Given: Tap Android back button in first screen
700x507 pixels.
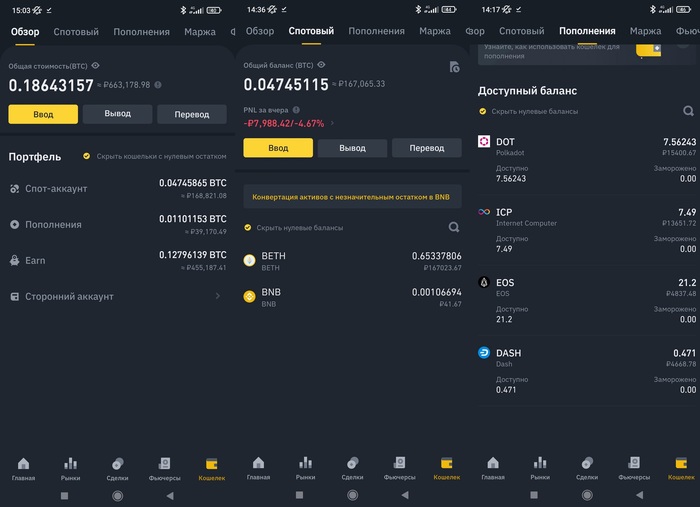Looking at the screenshot, I should pyautogui.click(x=170, y=496).
